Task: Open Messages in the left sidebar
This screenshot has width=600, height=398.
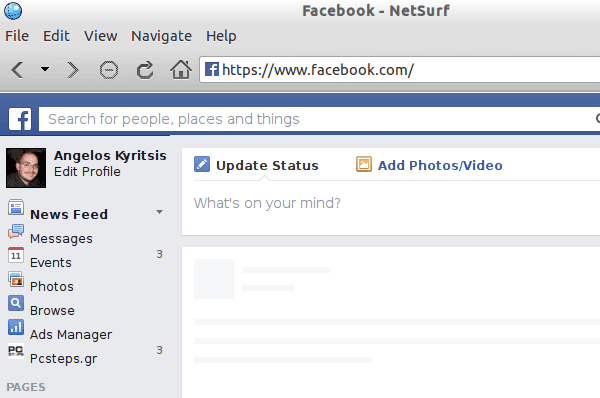Action: click(61, 238)
